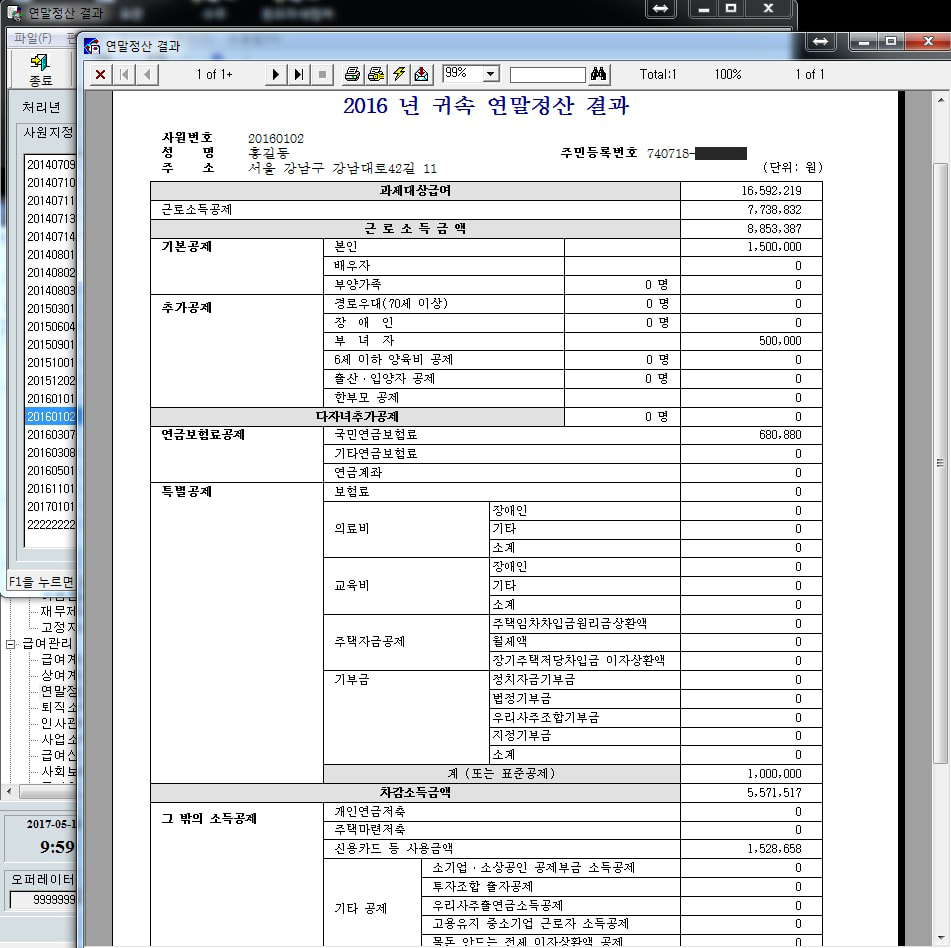Image resolution: width=951 pixels, height=948 pixels.
Task: Click the Export report icon
Action: [x=421, y=74]
